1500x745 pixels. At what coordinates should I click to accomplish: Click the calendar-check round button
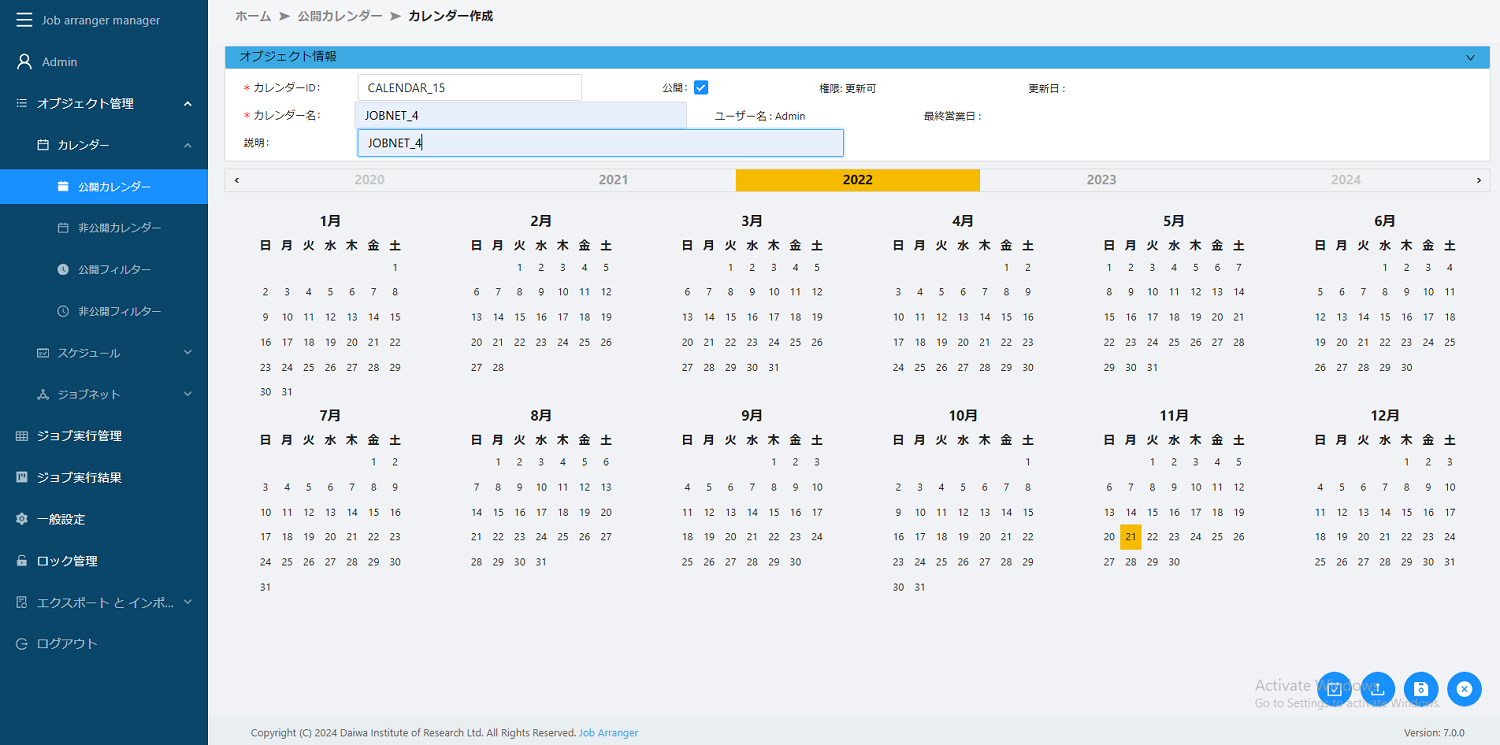point(1334,688)
